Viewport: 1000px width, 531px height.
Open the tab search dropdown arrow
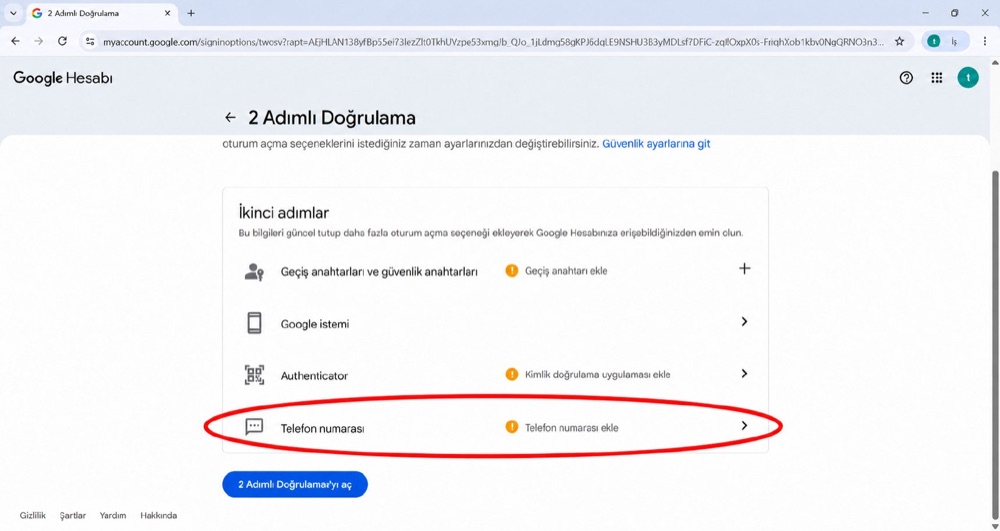coord(13,13)
